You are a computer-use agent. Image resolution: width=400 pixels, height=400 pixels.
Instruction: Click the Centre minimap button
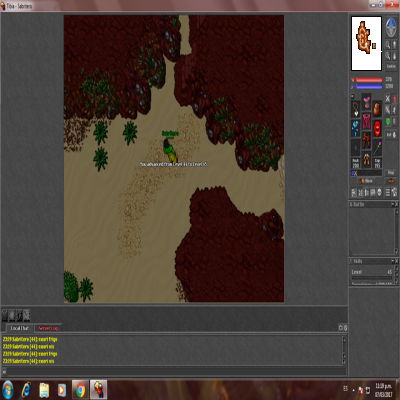click(x=391, y=66)
